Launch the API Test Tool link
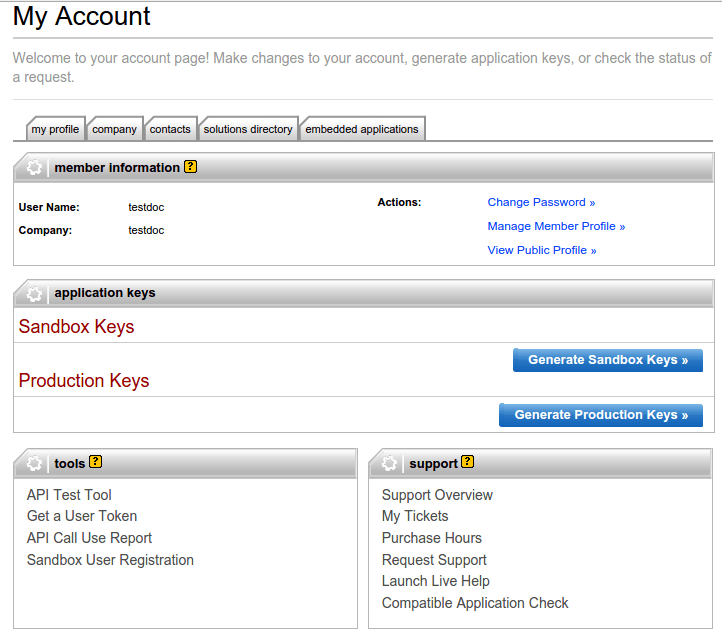The image size is (722, 636). pyautogui.click(x=69, y=495)
